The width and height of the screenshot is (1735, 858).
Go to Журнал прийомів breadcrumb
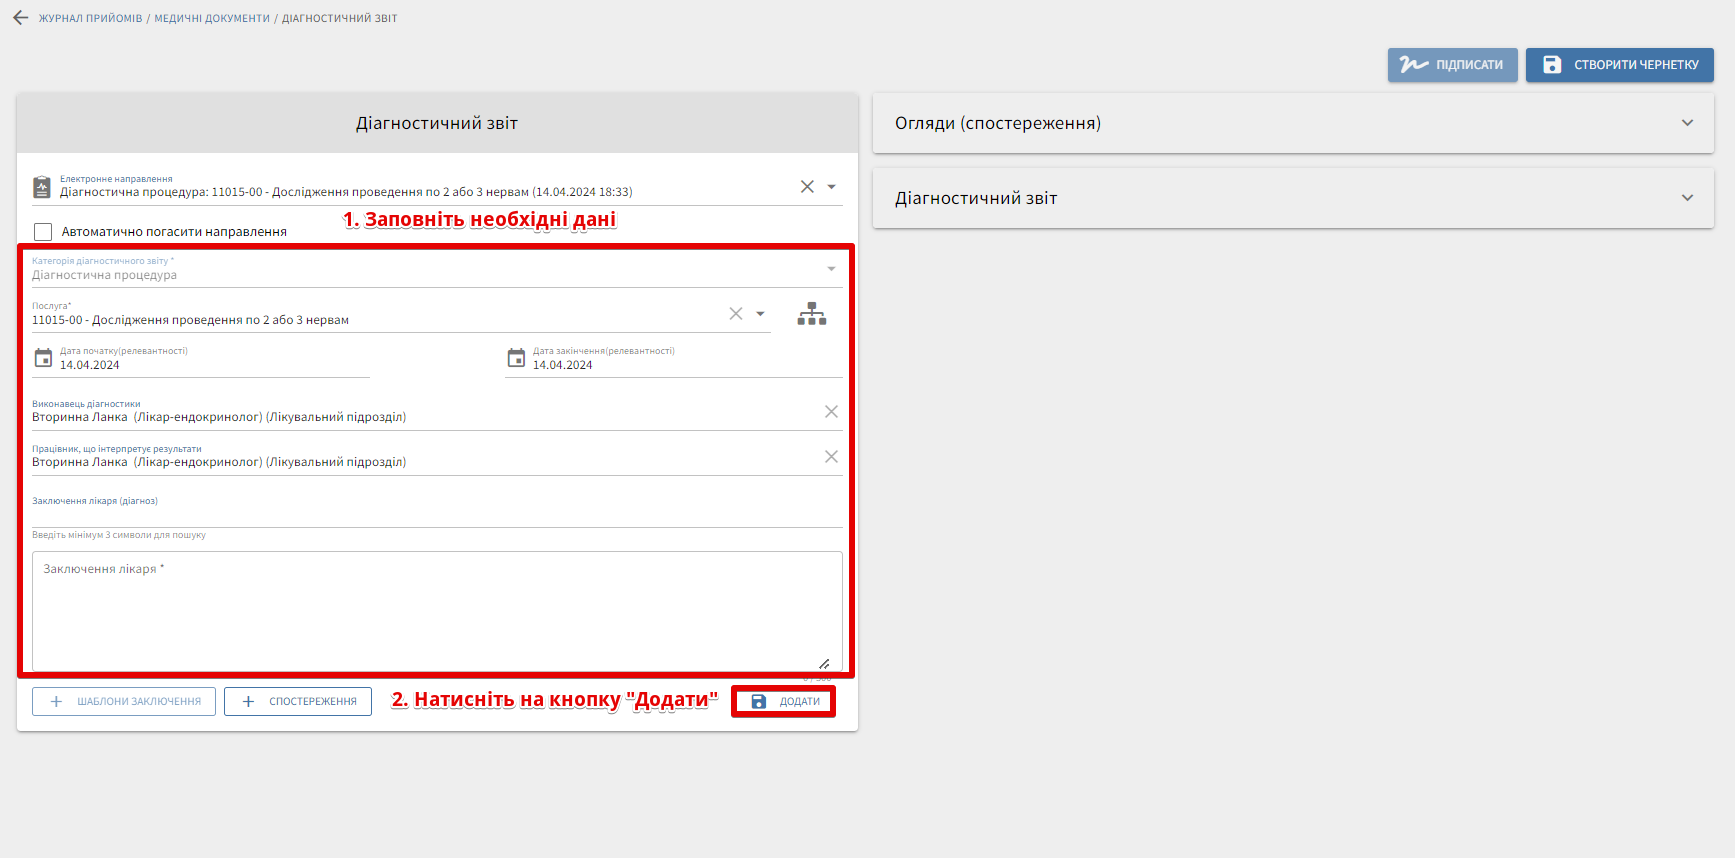[91, 18]
